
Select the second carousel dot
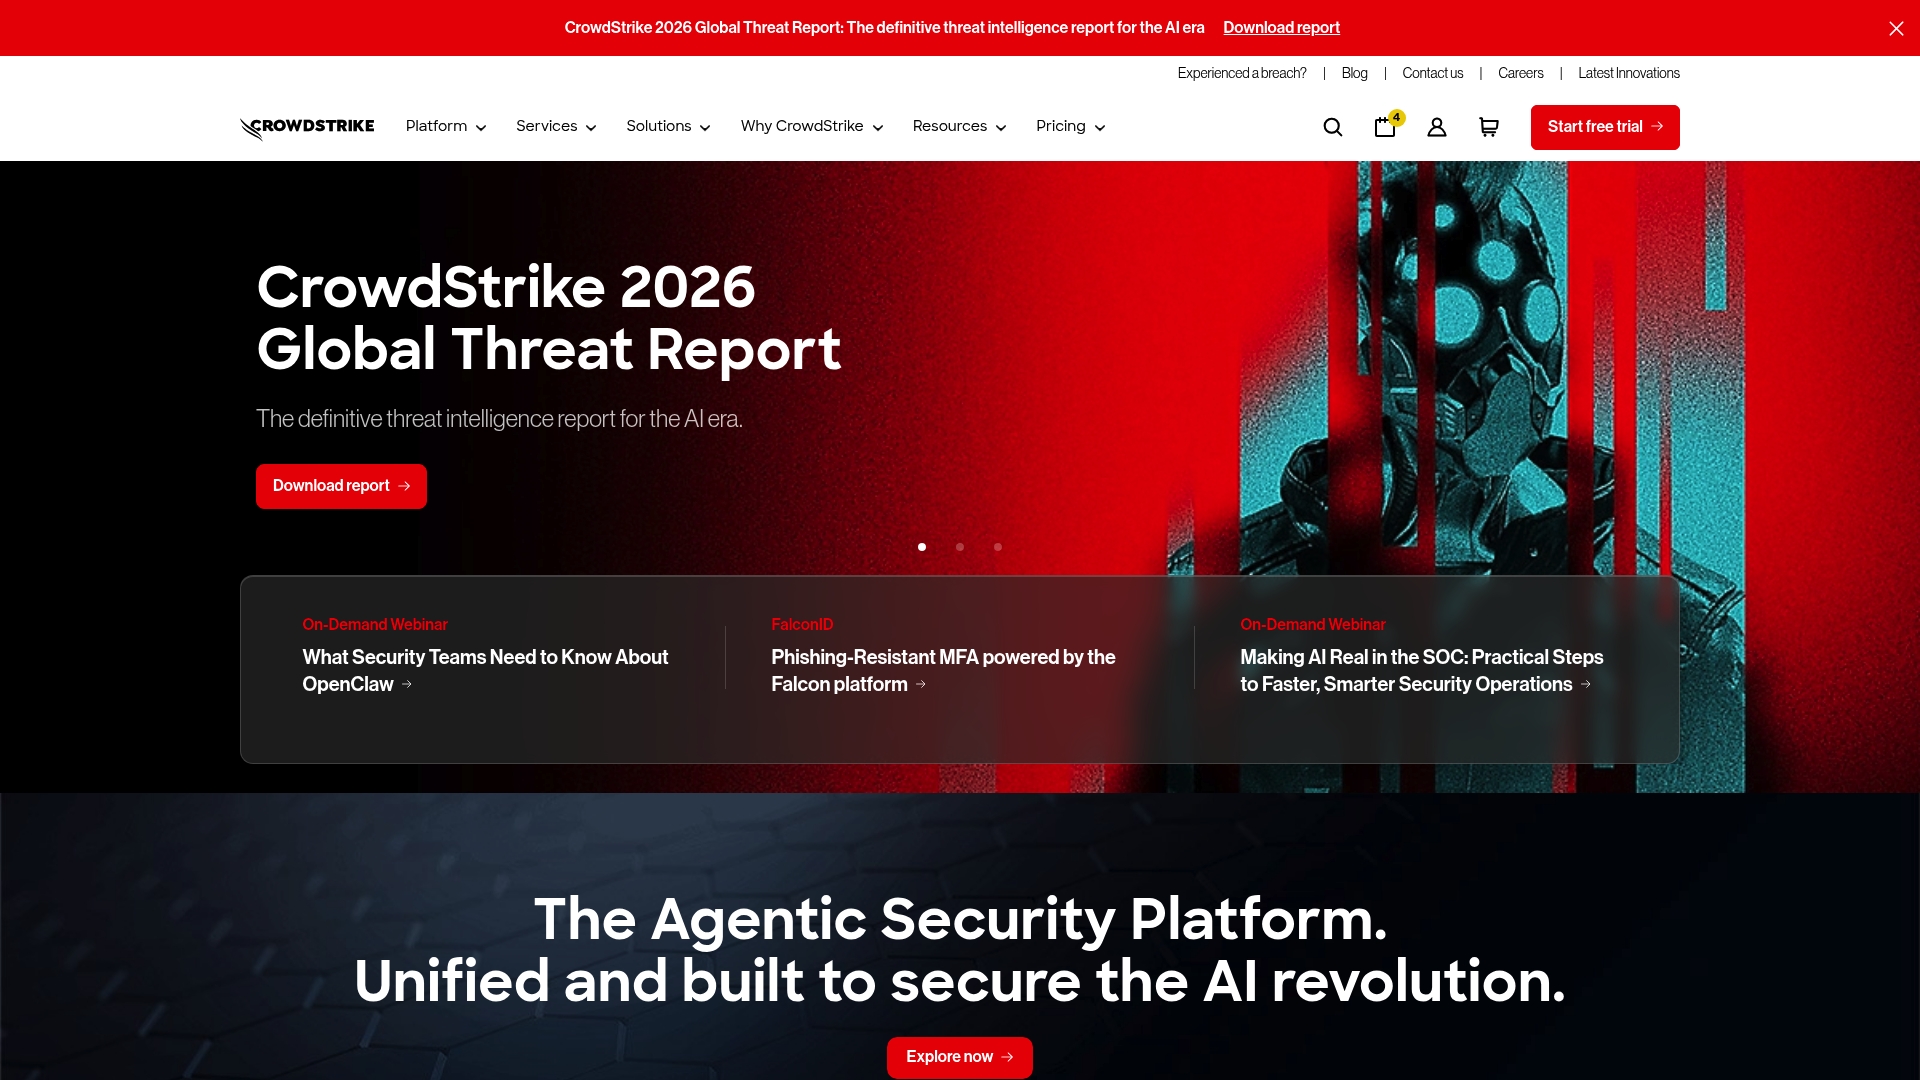[959, 547]
